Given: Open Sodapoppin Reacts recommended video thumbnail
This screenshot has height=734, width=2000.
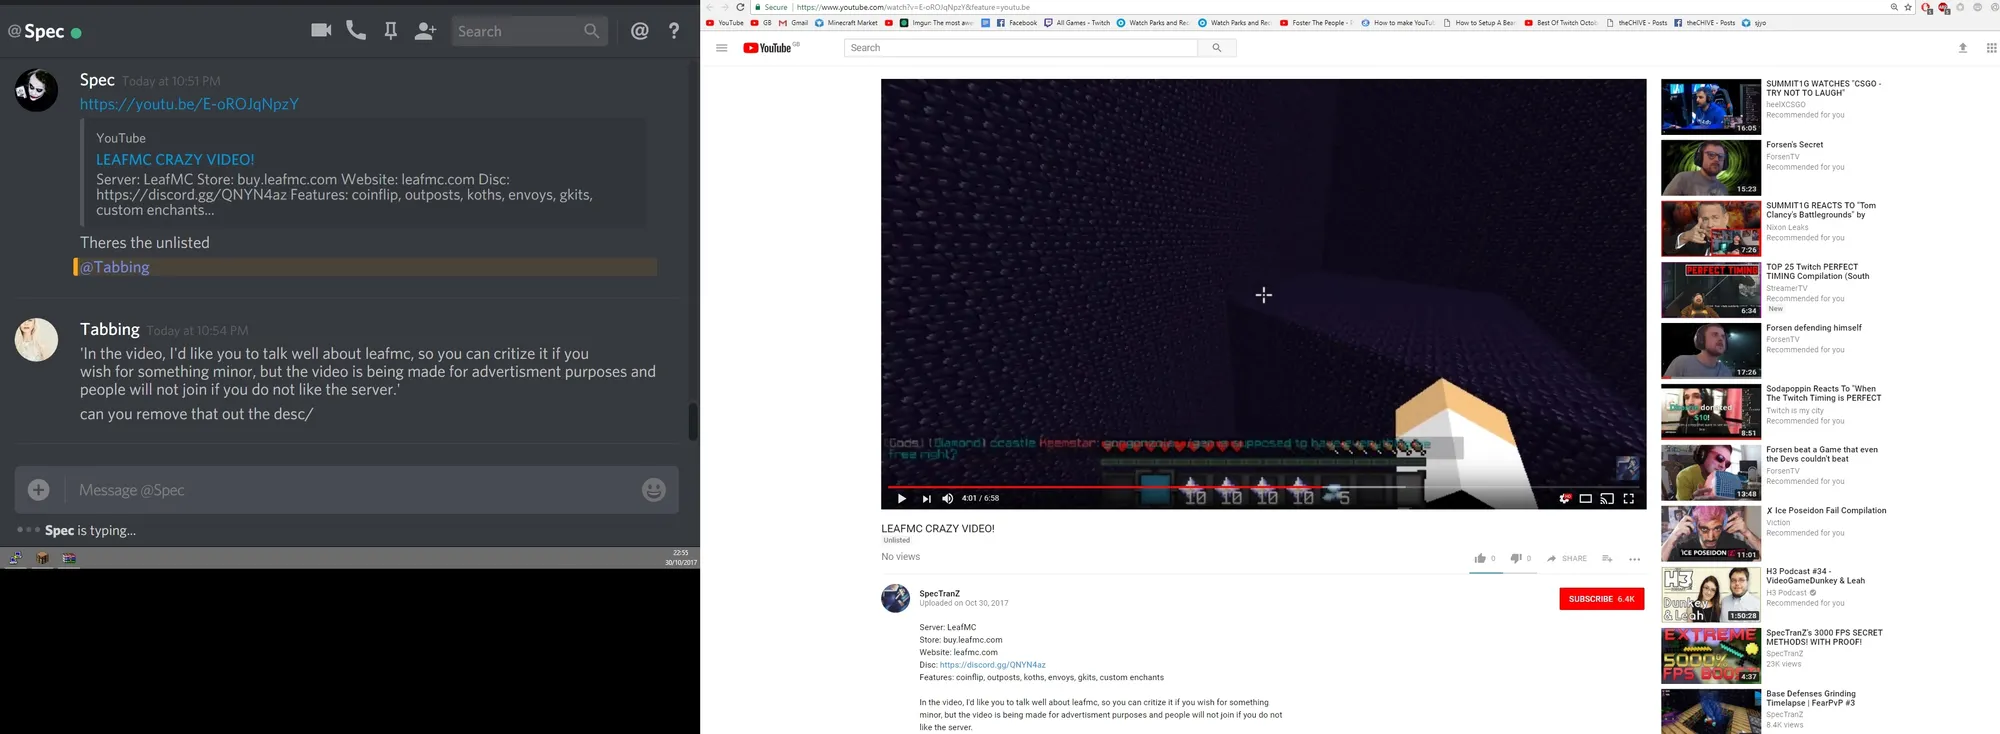Looking at the screenshot, I should click(x=1710, y=412).
